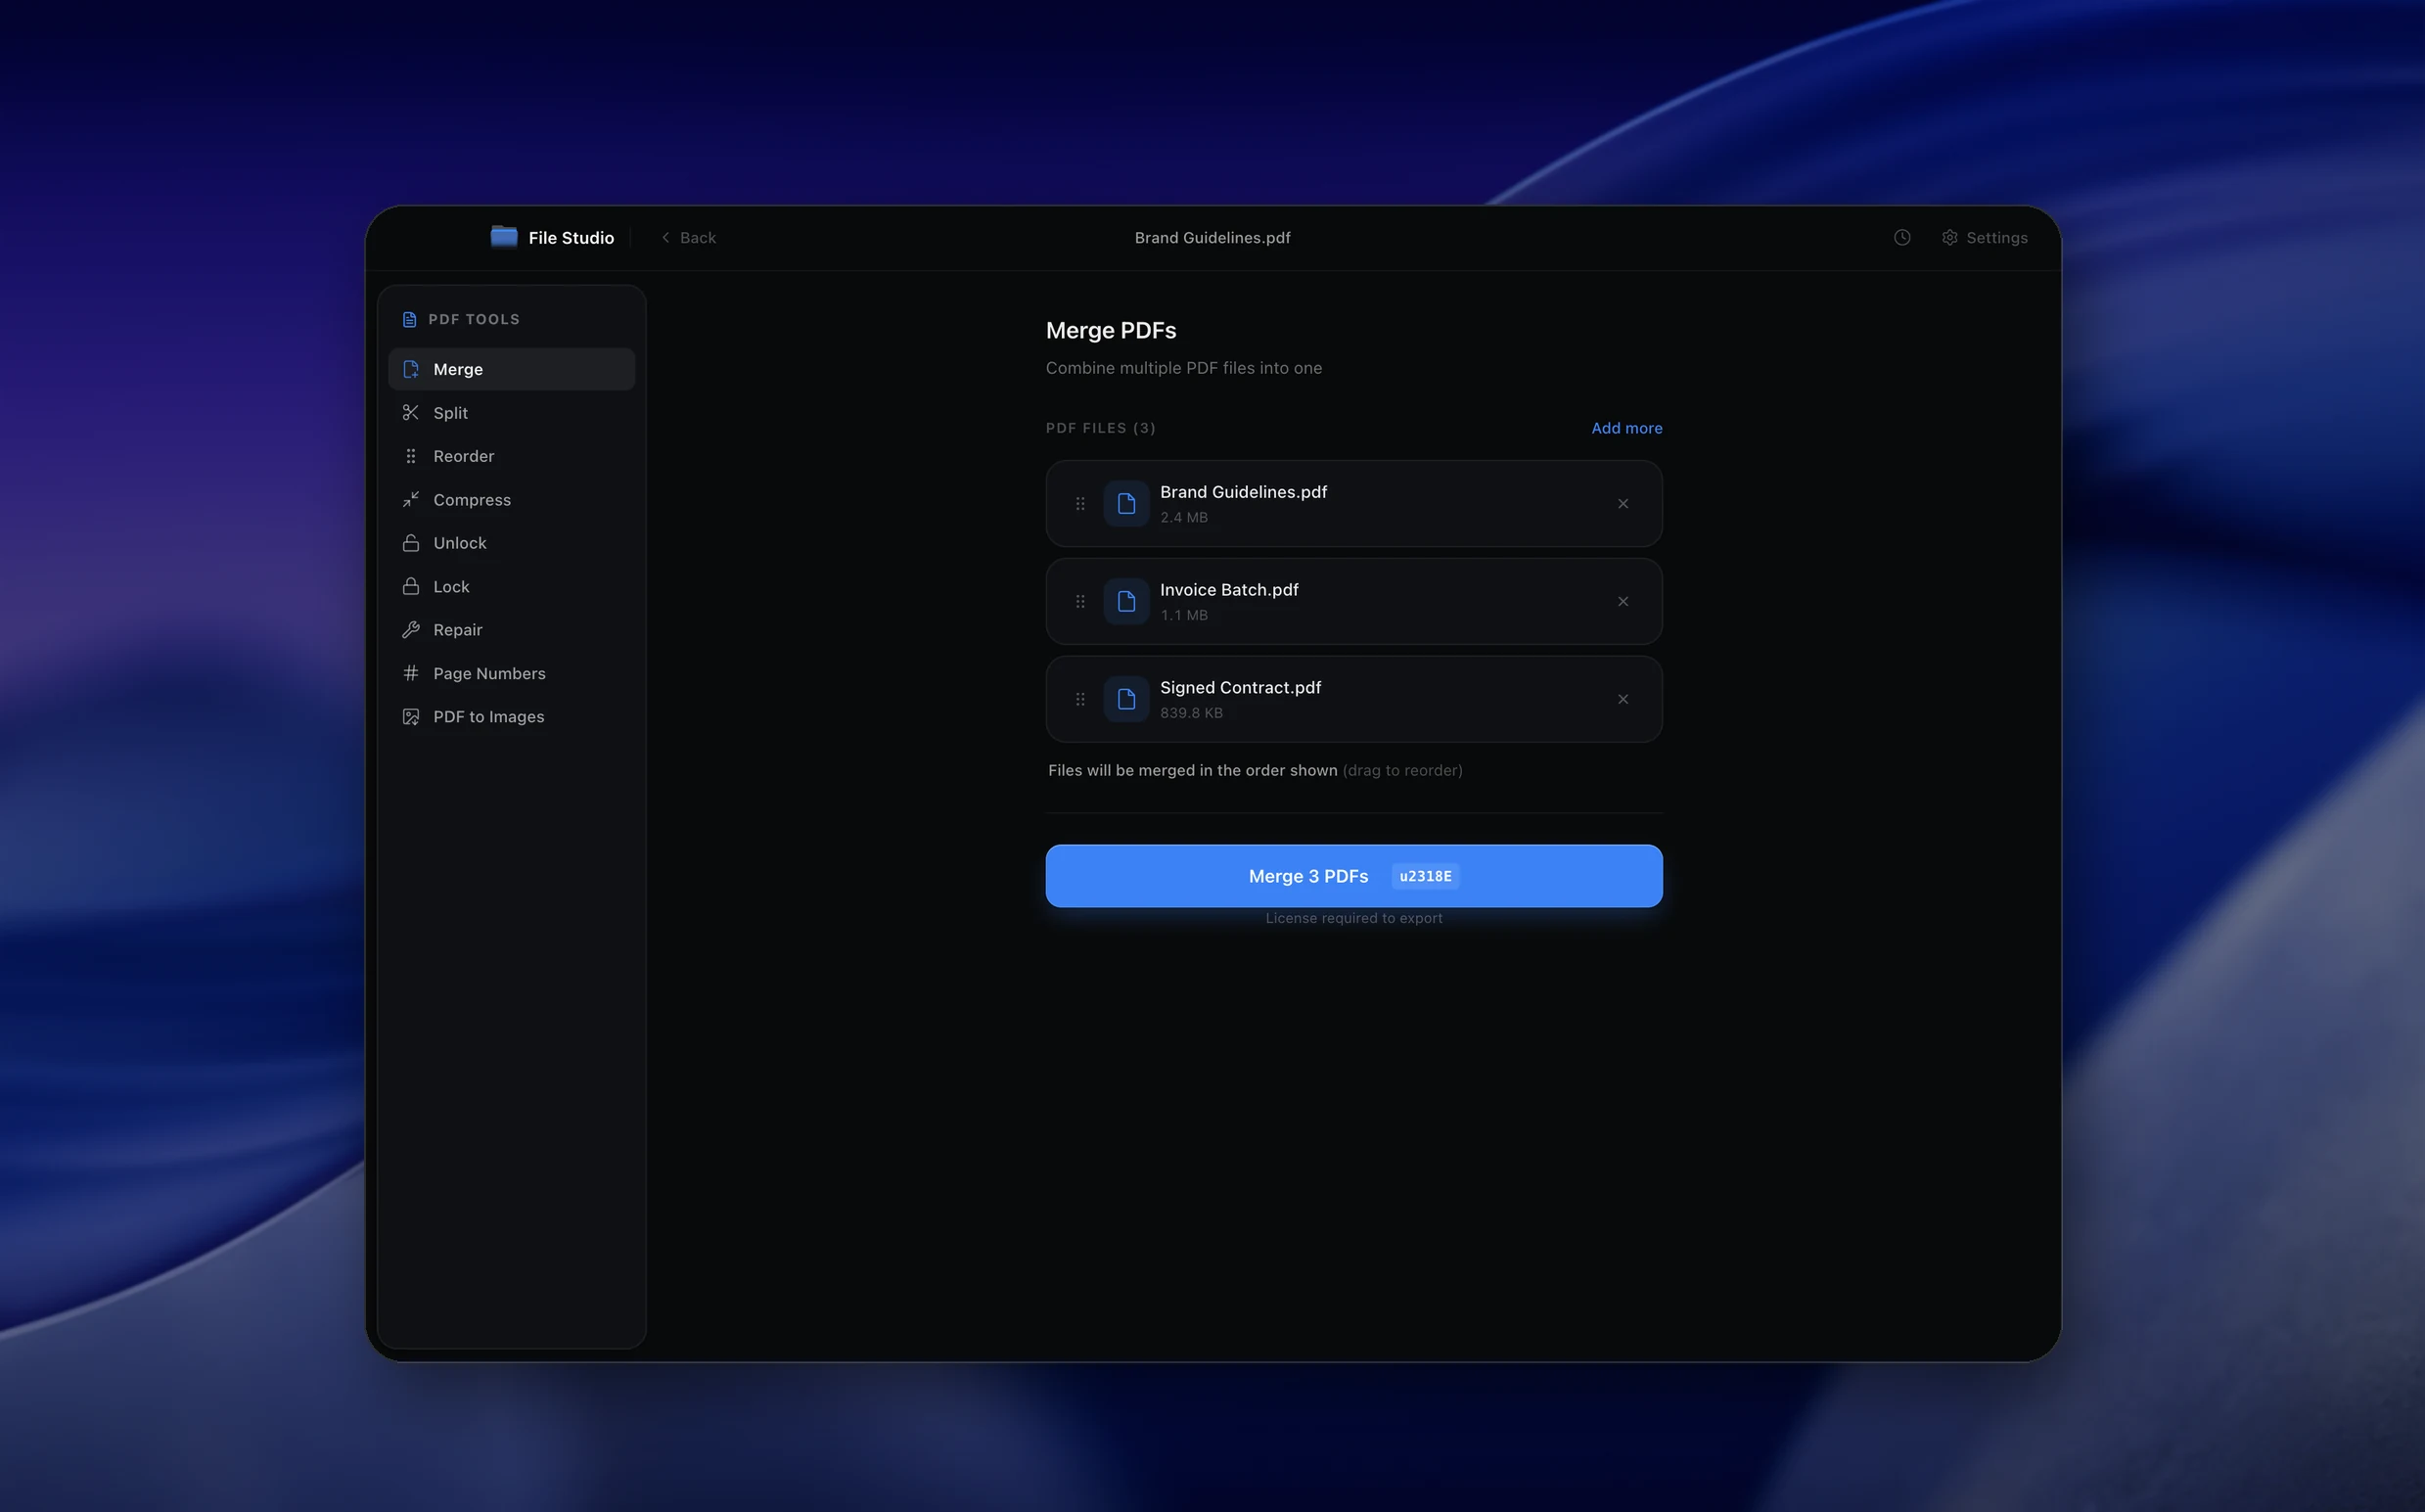The image size is (2425, 1512).
Task: Open the Unlock tool
Action: [x=511, y=543]
